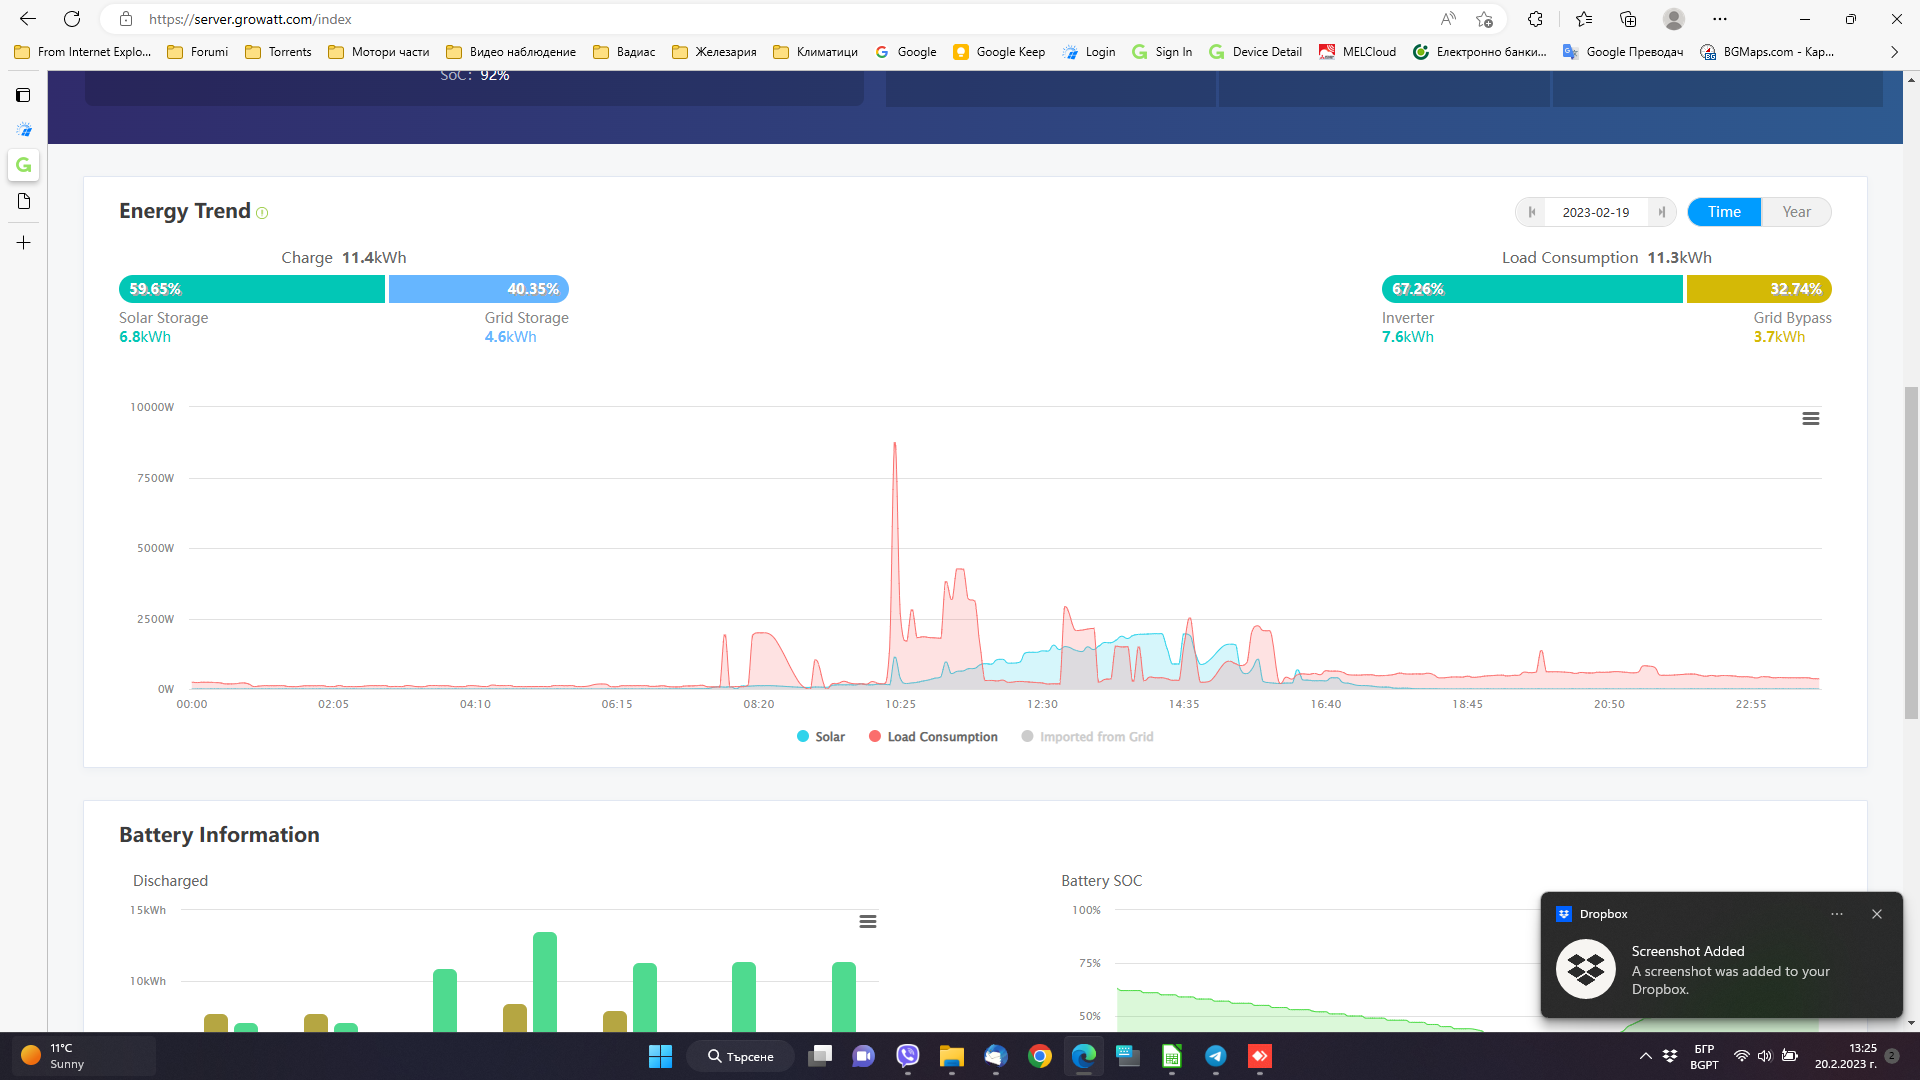Image resolution: width=1920 pixels, height=1080 pixels.
Task: Open the Discharged chart hamburger menu
Action: (x=867, y=922)
